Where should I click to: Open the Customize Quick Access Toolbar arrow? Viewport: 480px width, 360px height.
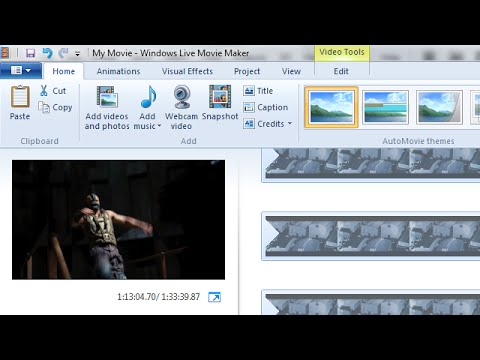tap(77, 54)
